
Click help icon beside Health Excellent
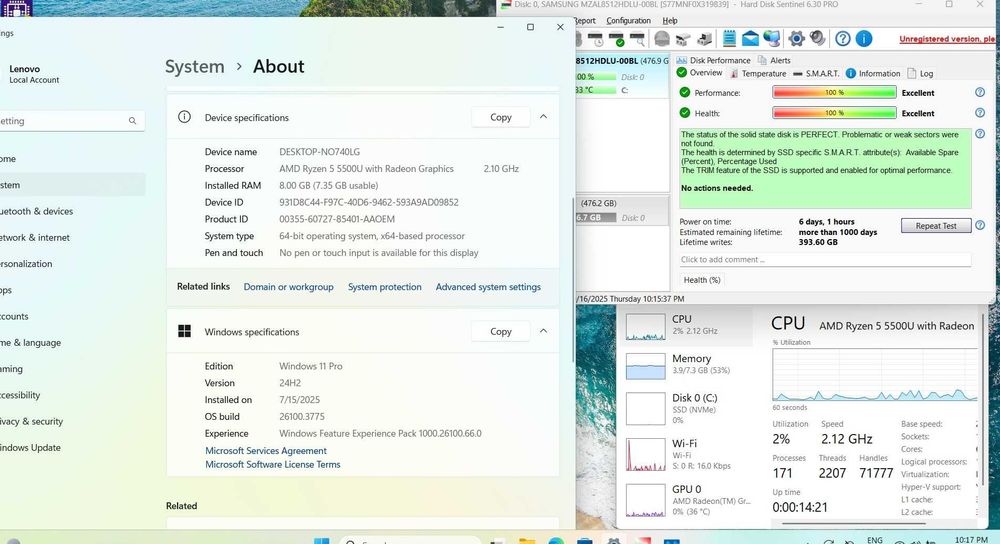click(980, 113)
